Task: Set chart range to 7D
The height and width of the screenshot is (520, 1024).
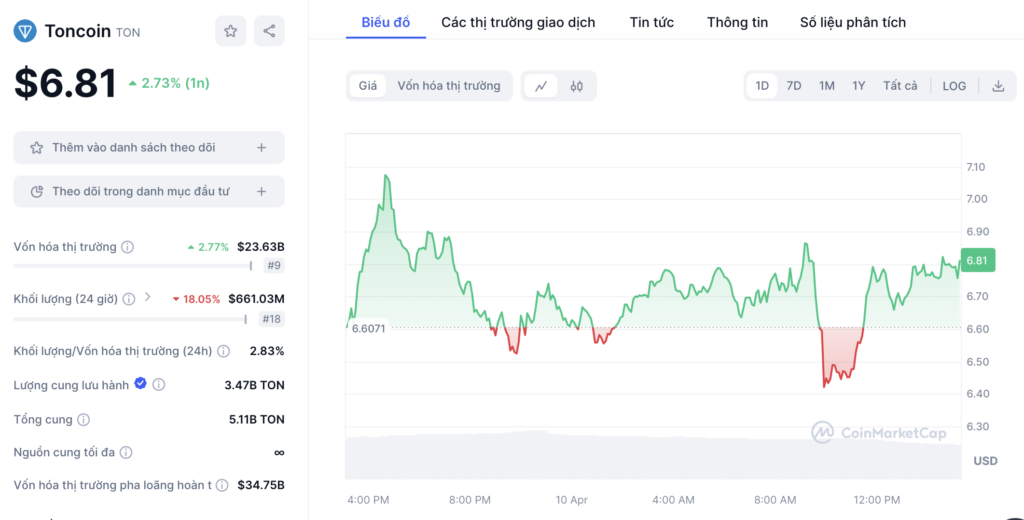Action: pos(793,86)
